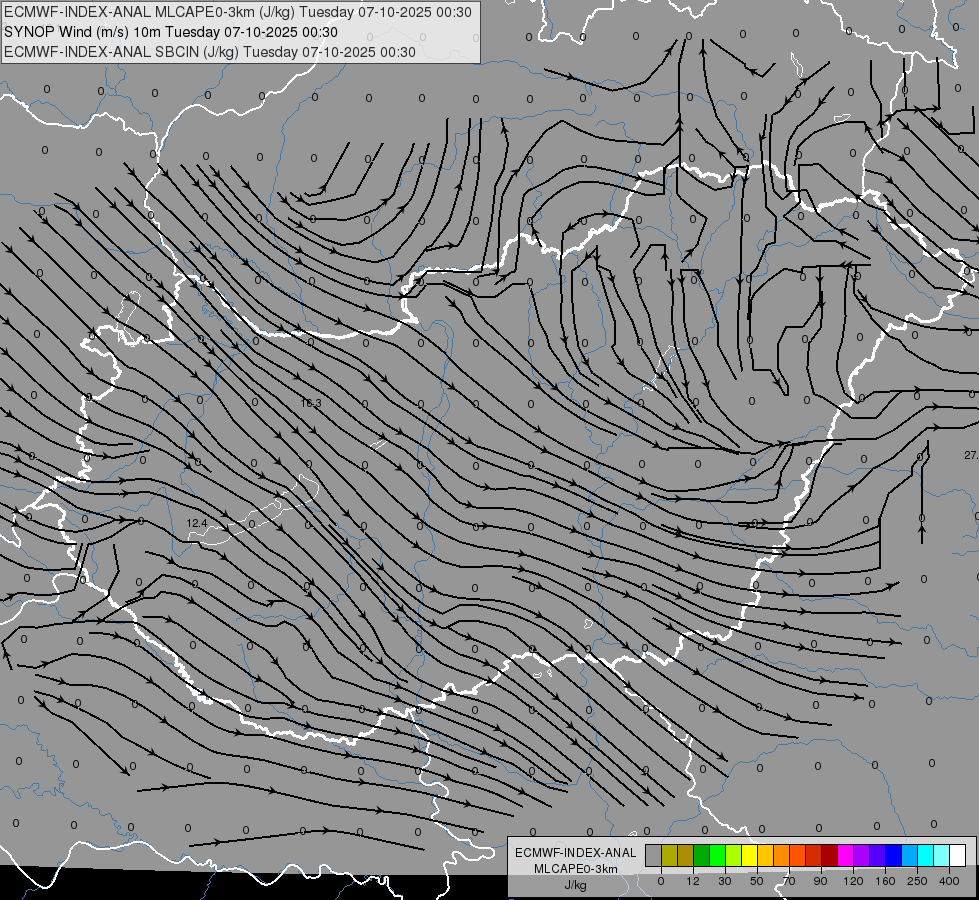Click the ECMWF-INDEX-ANAL SBCIN title line
The width and height of the screenshot is (979, 900).
coord(210,52)
